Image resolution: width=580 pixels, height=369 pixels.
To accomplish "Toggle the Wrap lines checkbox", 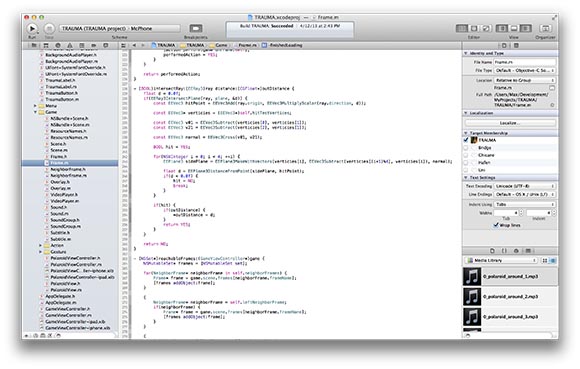I will [x=496, y=225].
